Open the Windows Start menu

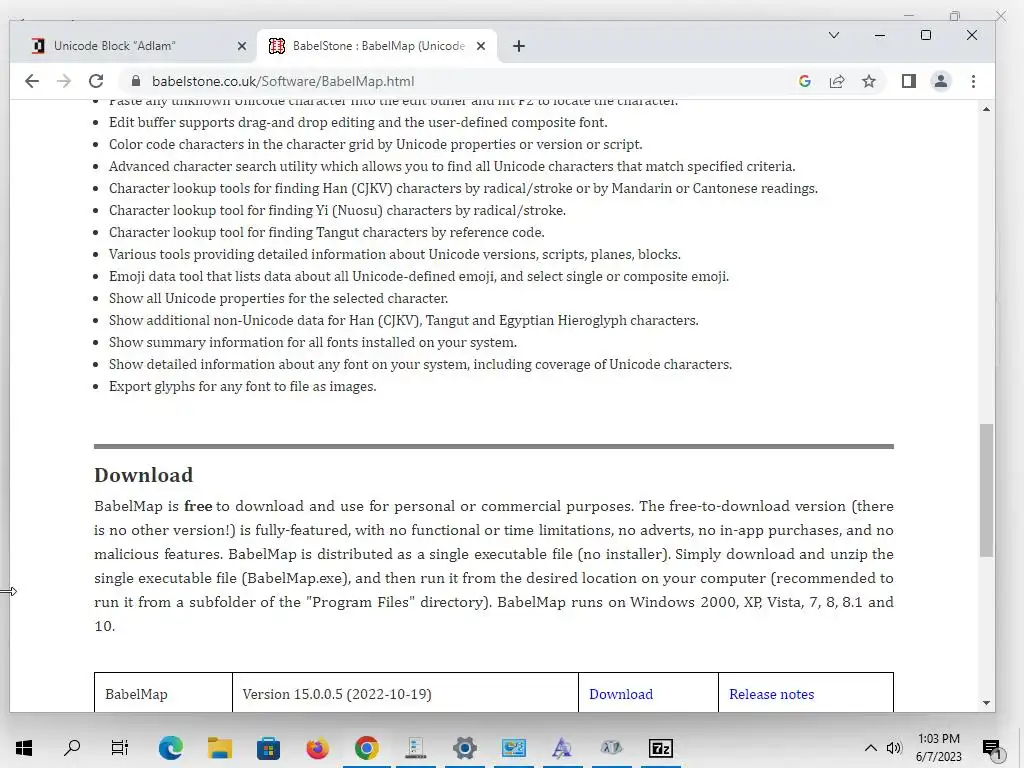pos(24,748)
